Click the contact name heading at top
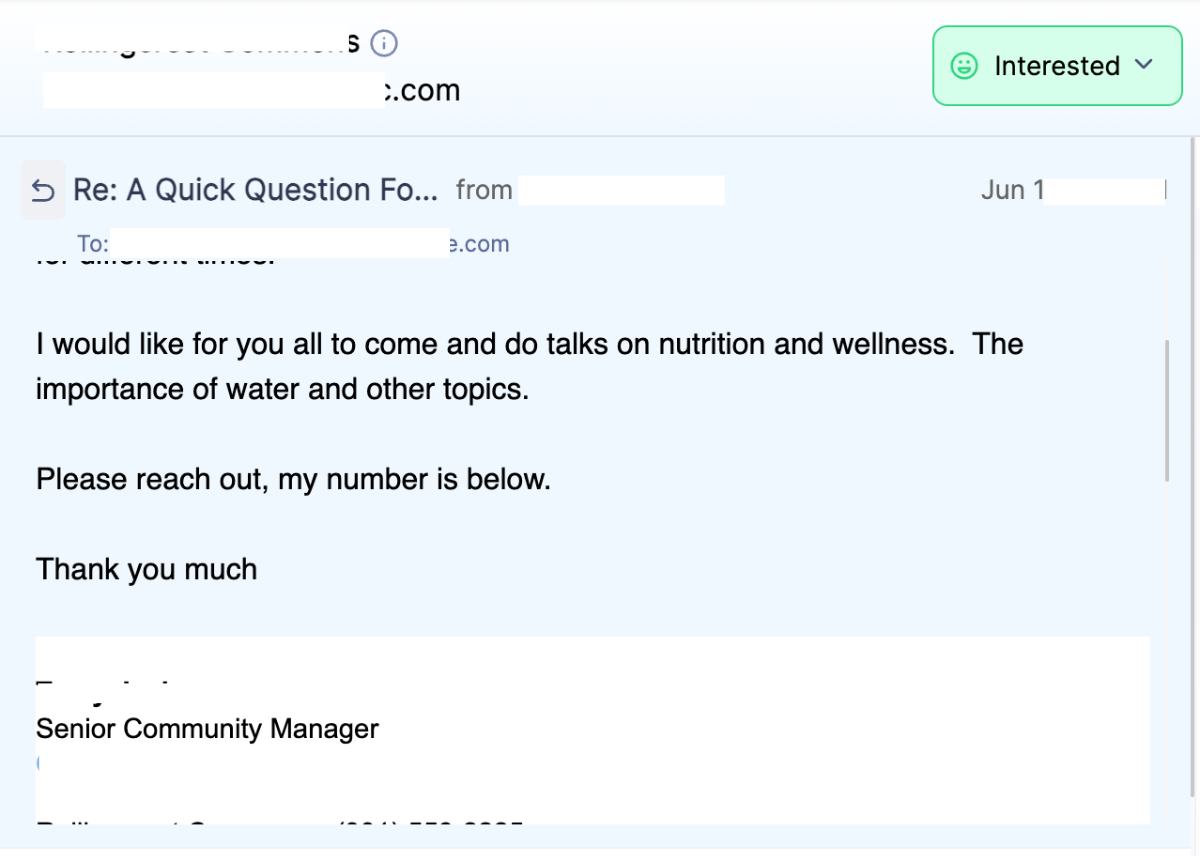 click(200, 44)
